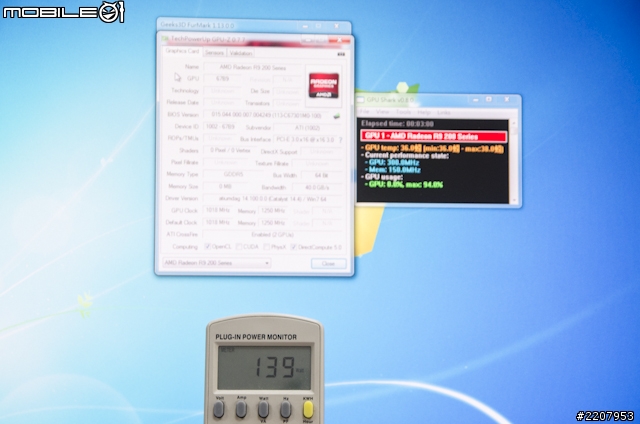Click the GPU: 300.0MHz line

pos(392,162)
